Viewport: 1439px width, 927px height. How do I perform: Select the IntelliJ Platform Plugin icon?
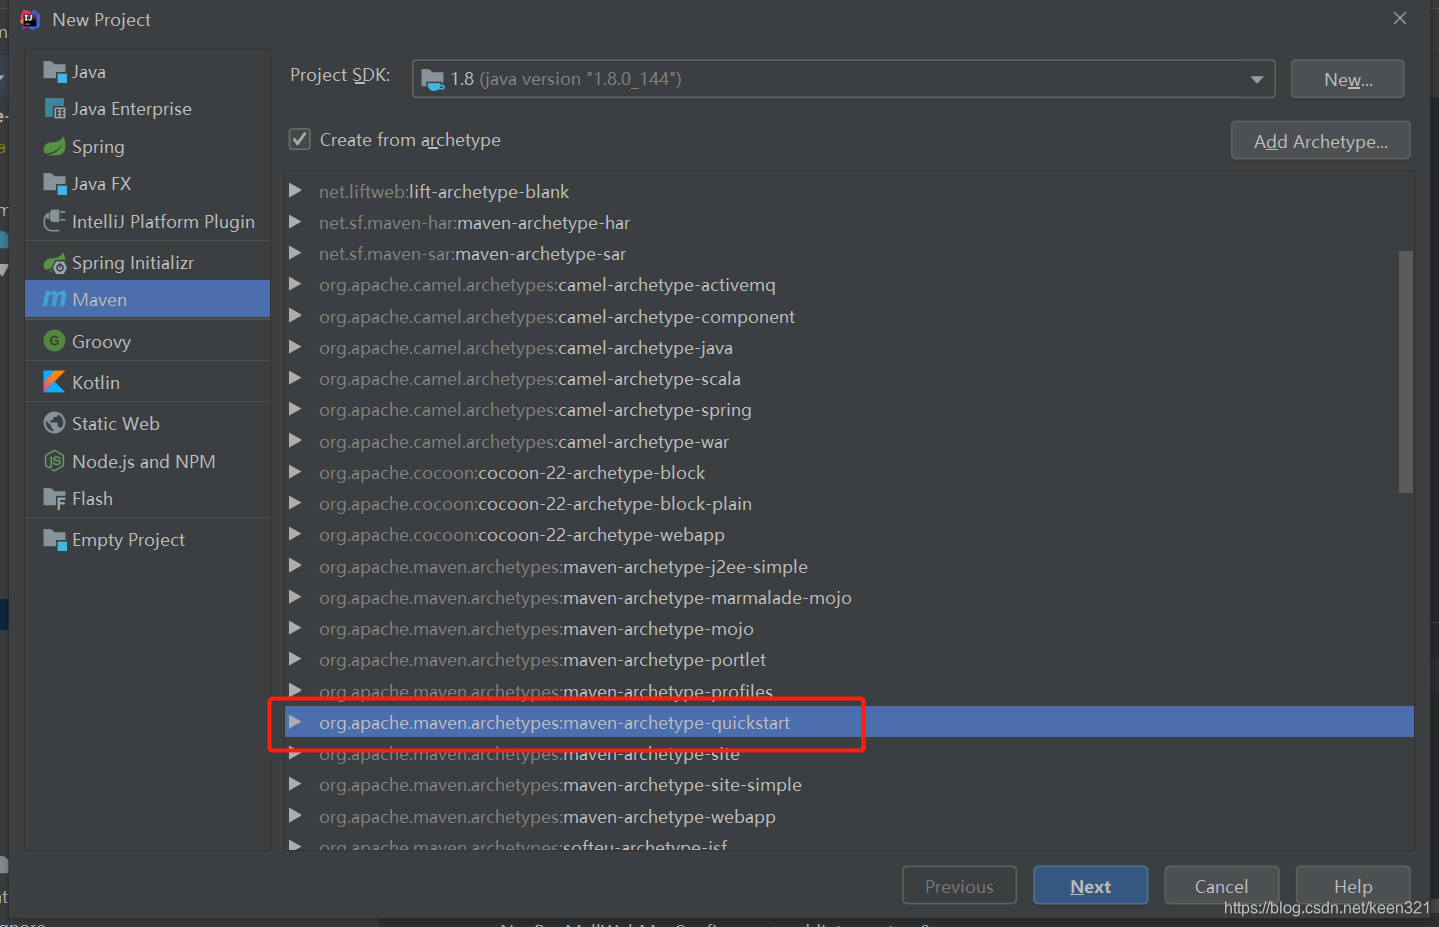pyautogui.click(x=54, y=221)
